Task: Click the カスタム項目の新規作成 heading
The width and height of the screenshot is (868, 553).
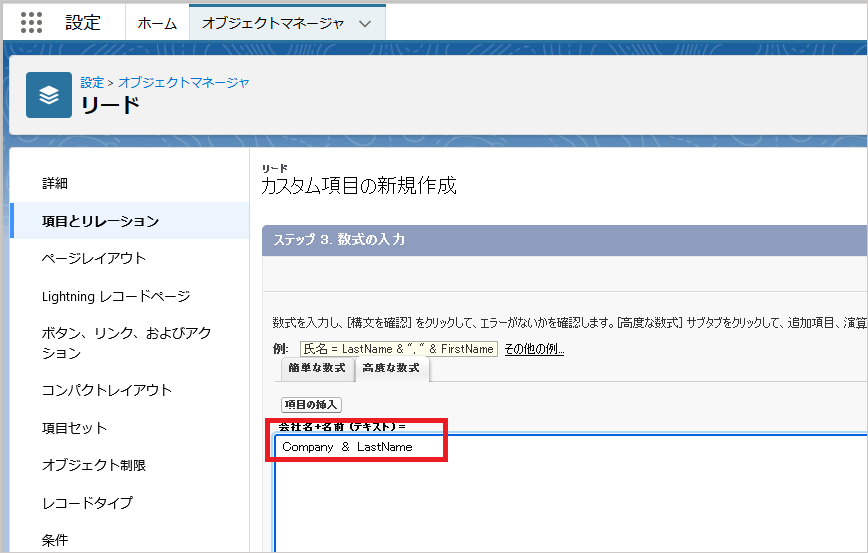Action: pos(359,185)
